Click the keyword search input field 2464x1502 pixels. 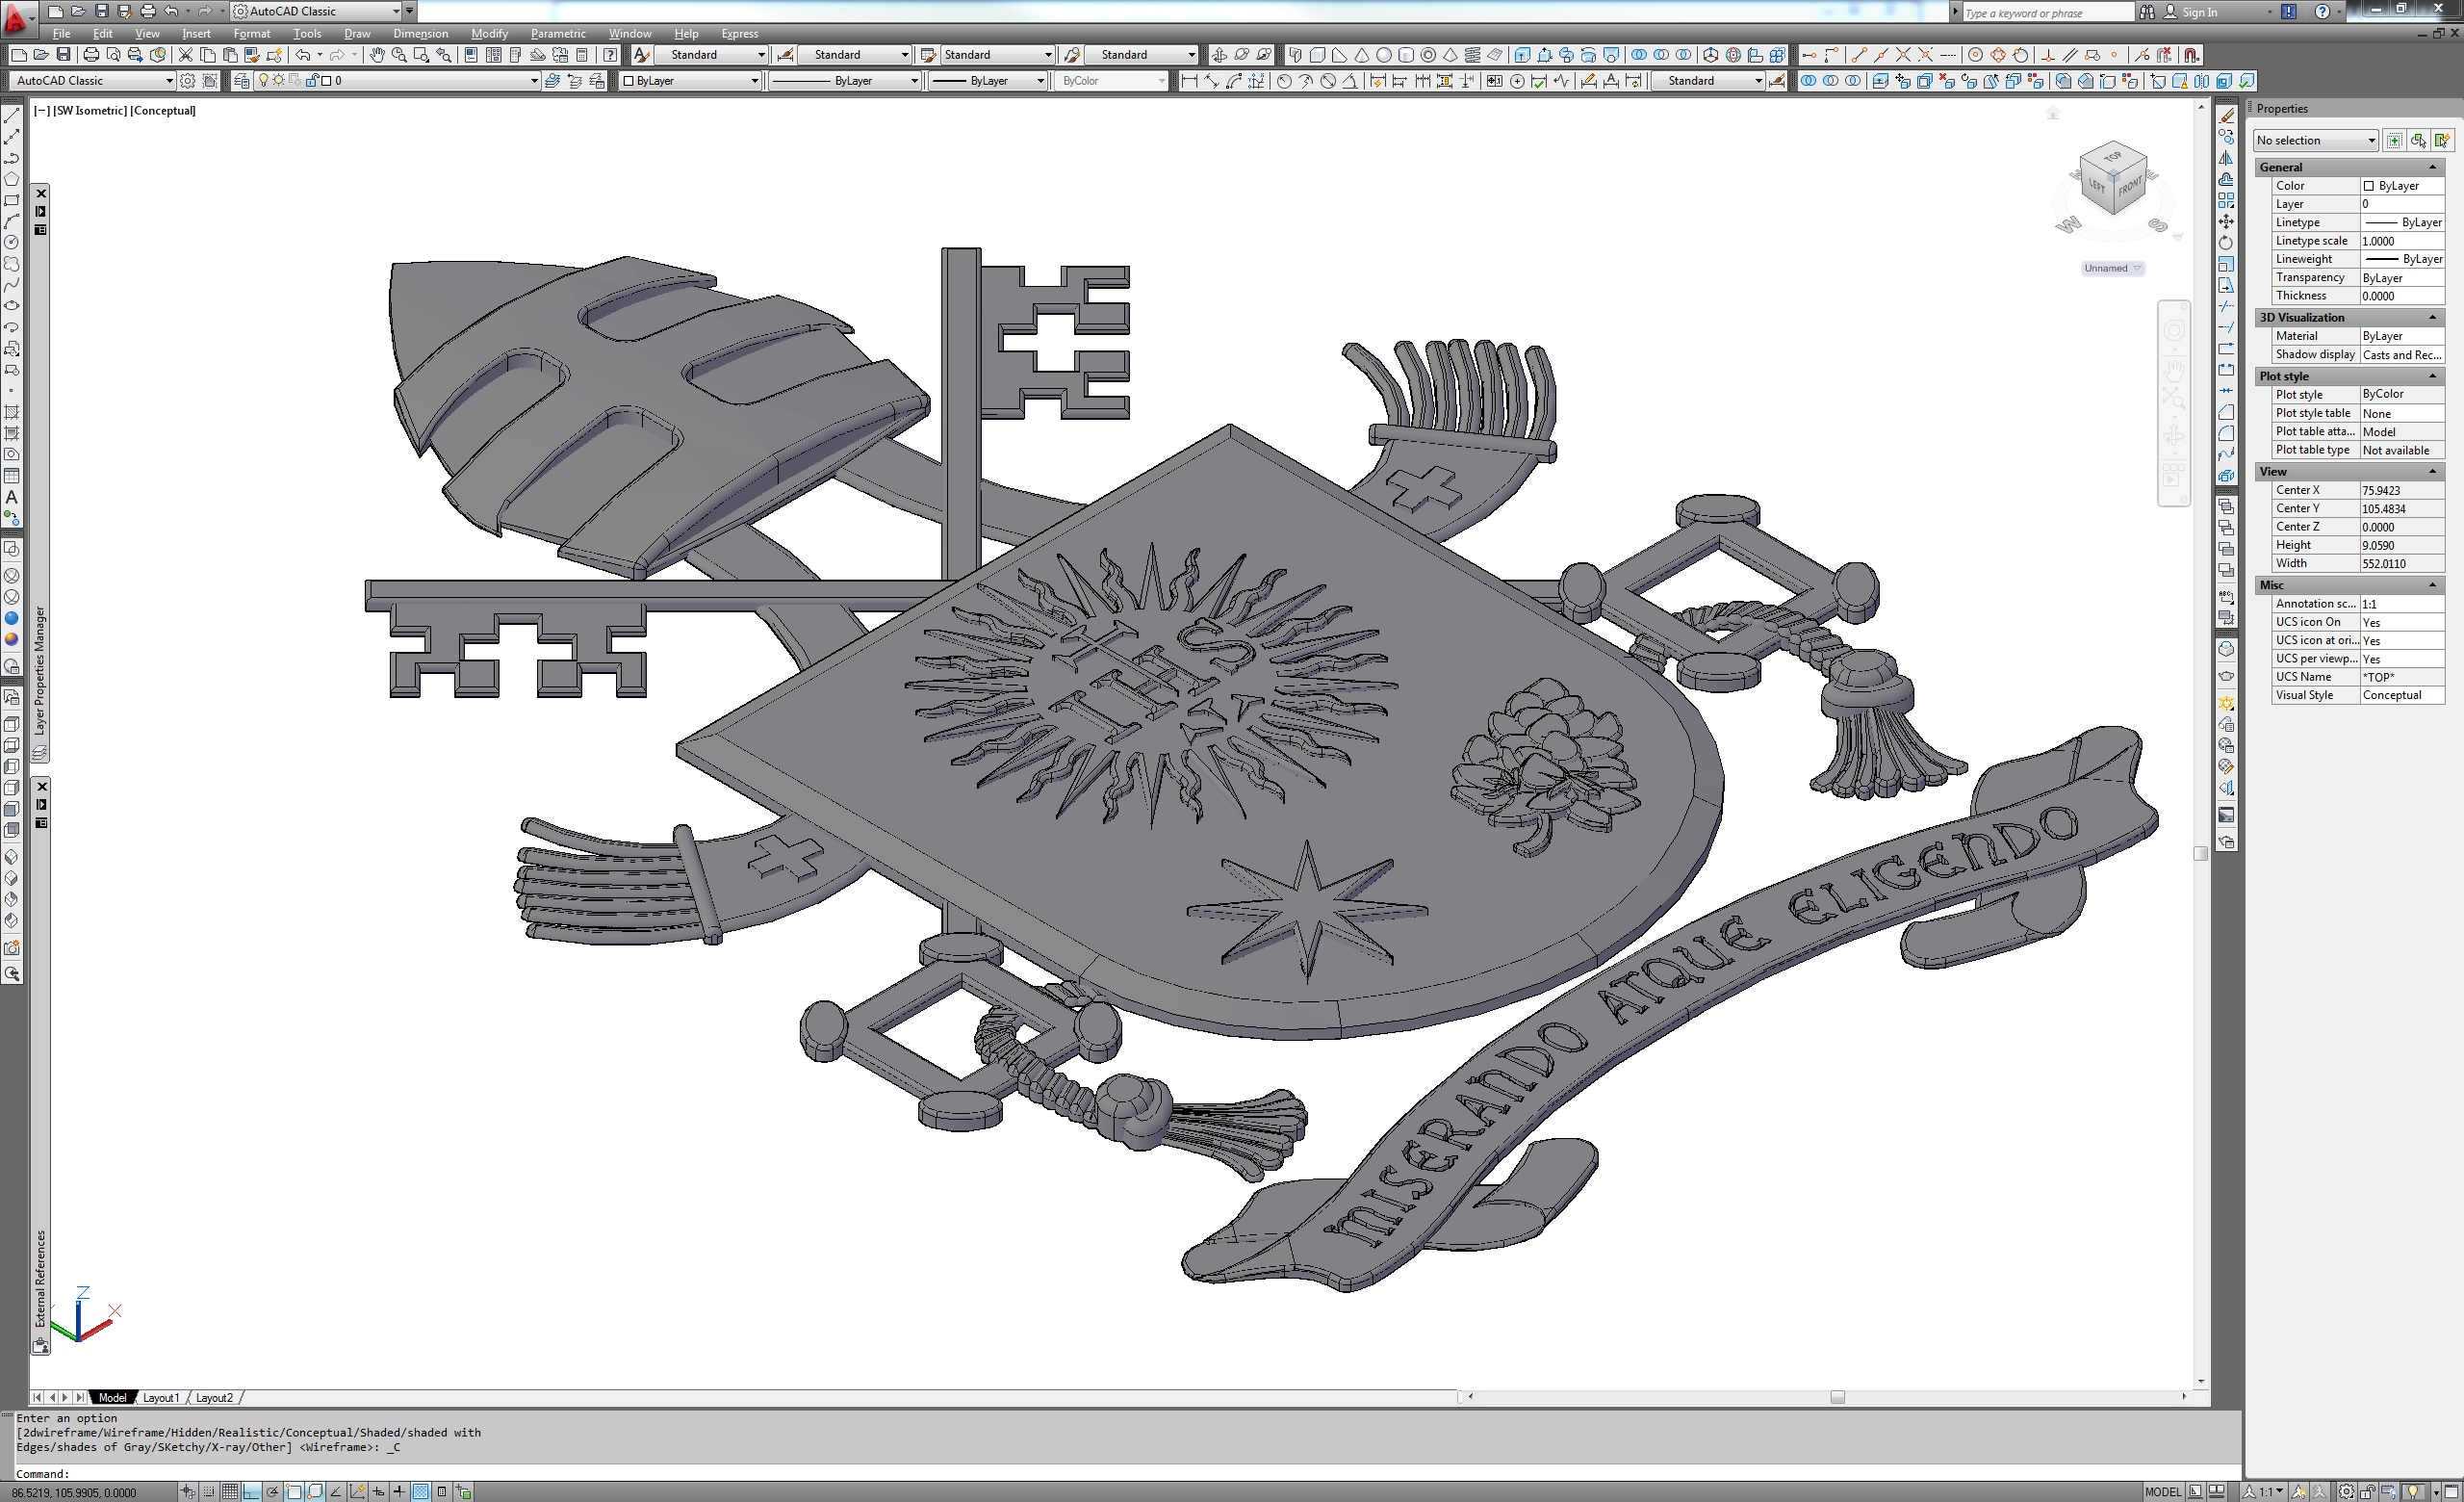click(2045, 12)
